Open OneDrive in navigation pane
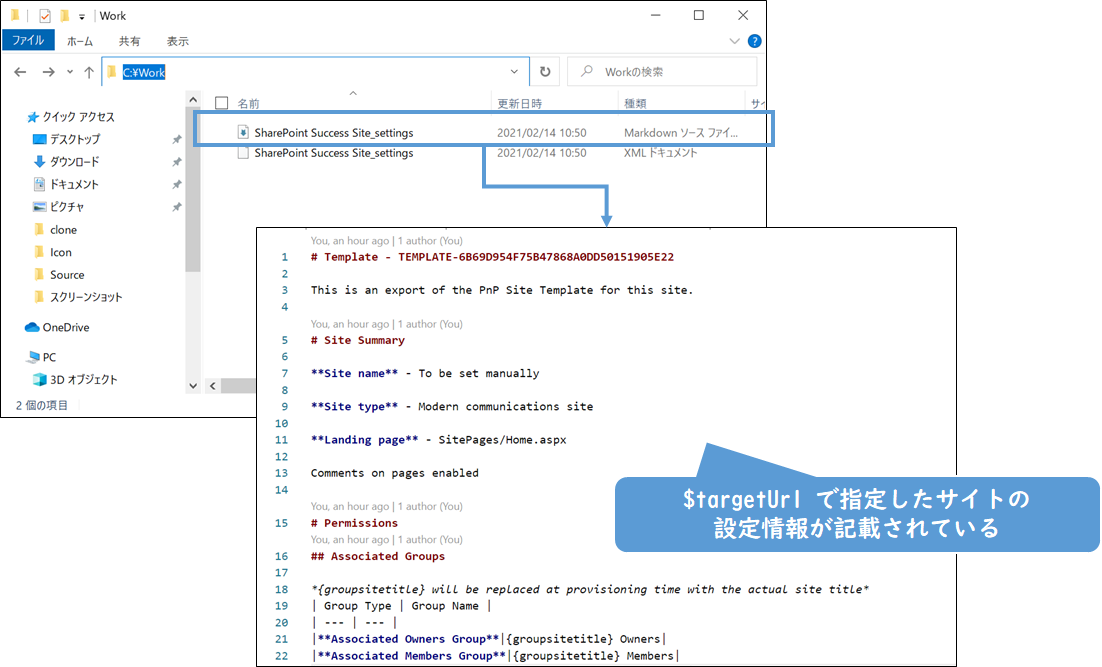Screen dimensions: 1102x667 tap(65, 328)
